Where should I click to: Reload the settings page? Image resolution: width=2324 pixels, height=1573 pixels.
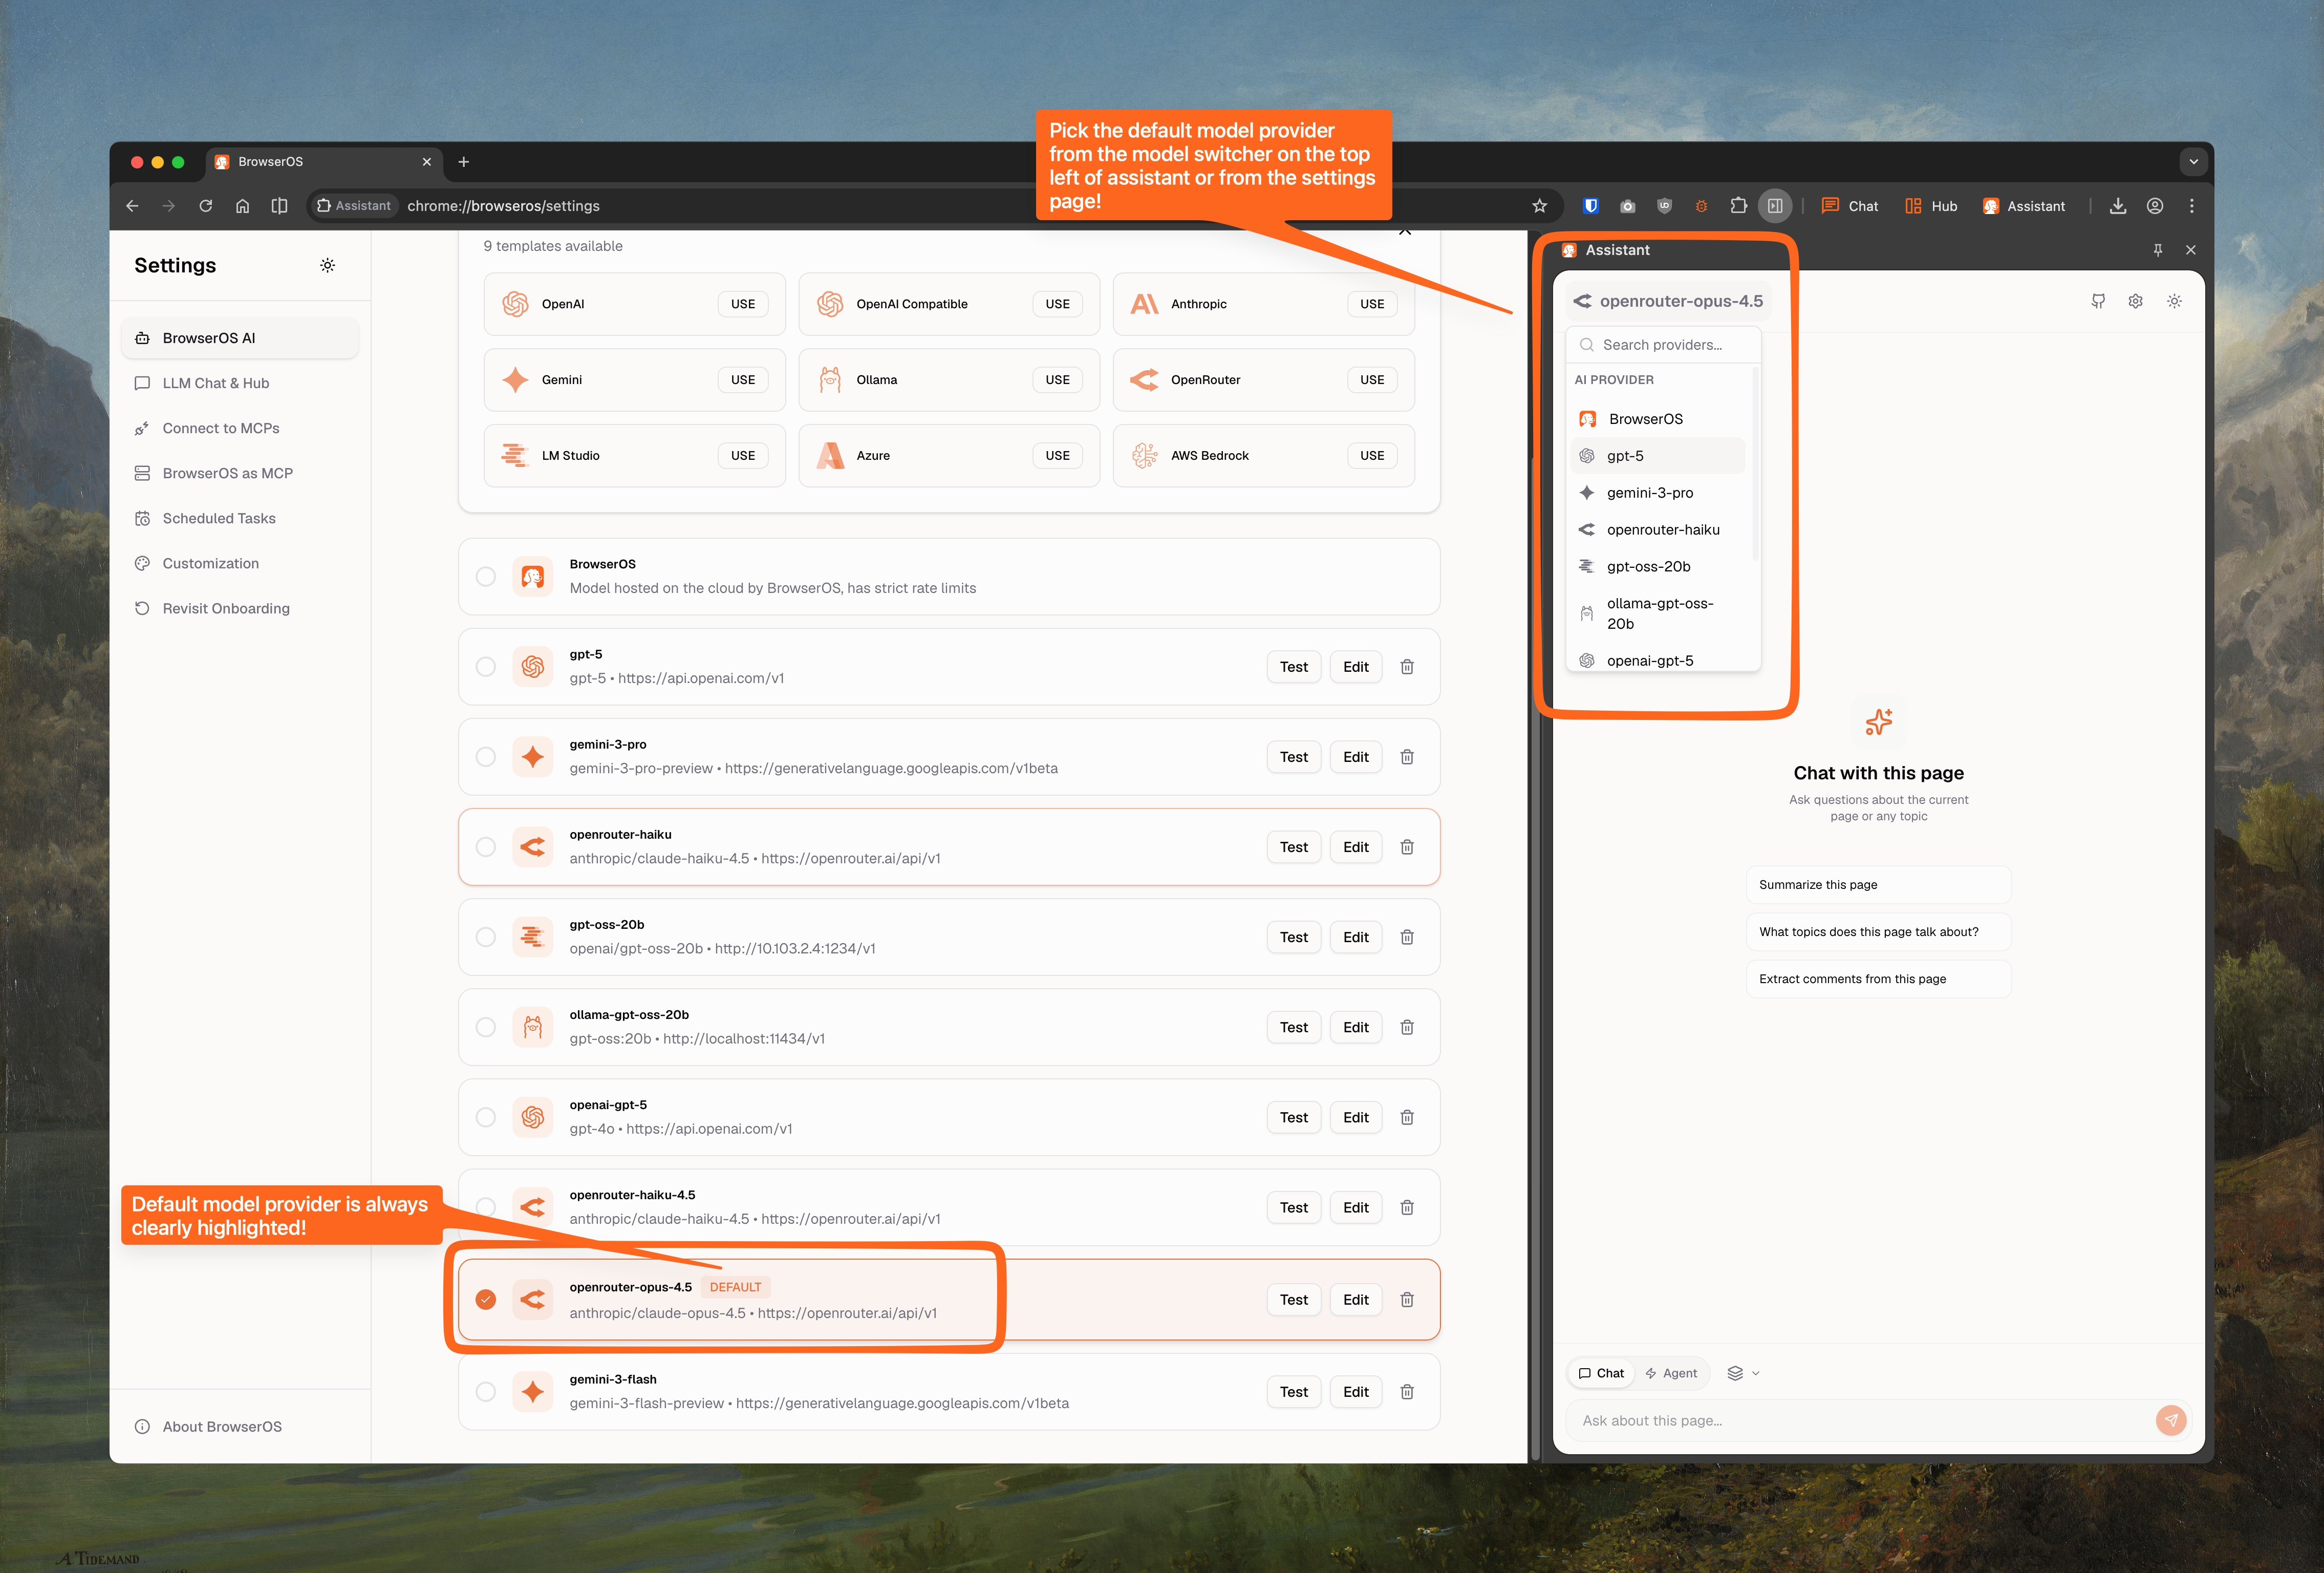pyautogui.click(x=206, y=206)
